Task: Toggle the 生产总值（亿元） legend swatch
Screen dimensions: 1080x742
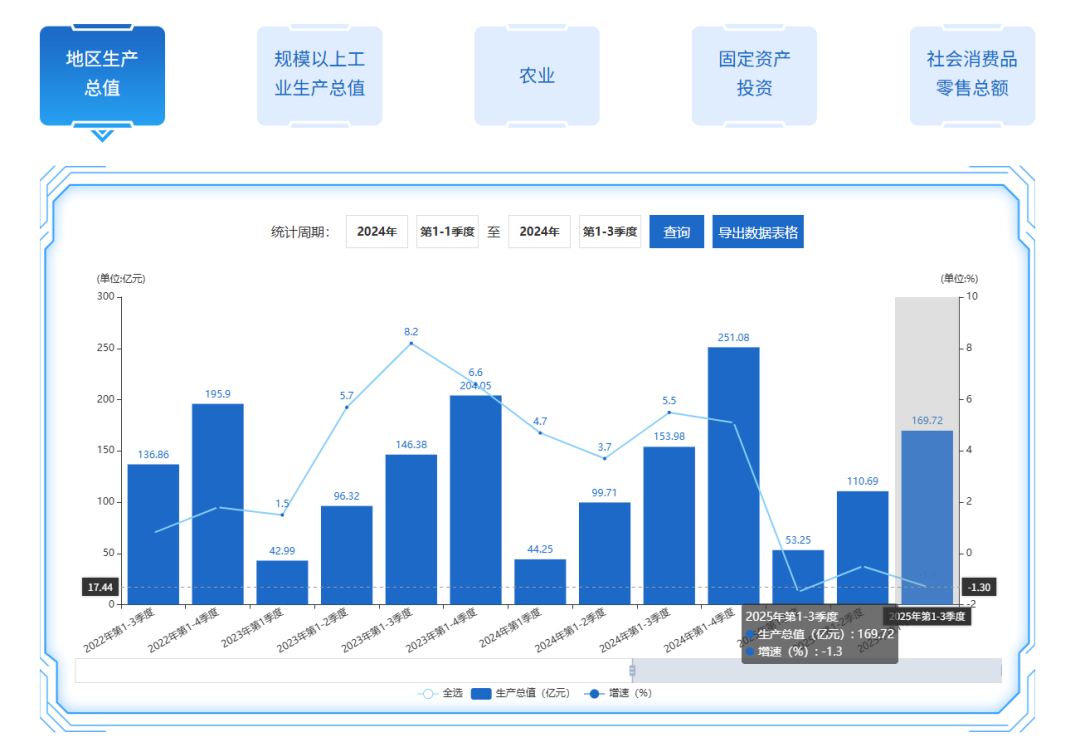Action: (x=481, y=693)
